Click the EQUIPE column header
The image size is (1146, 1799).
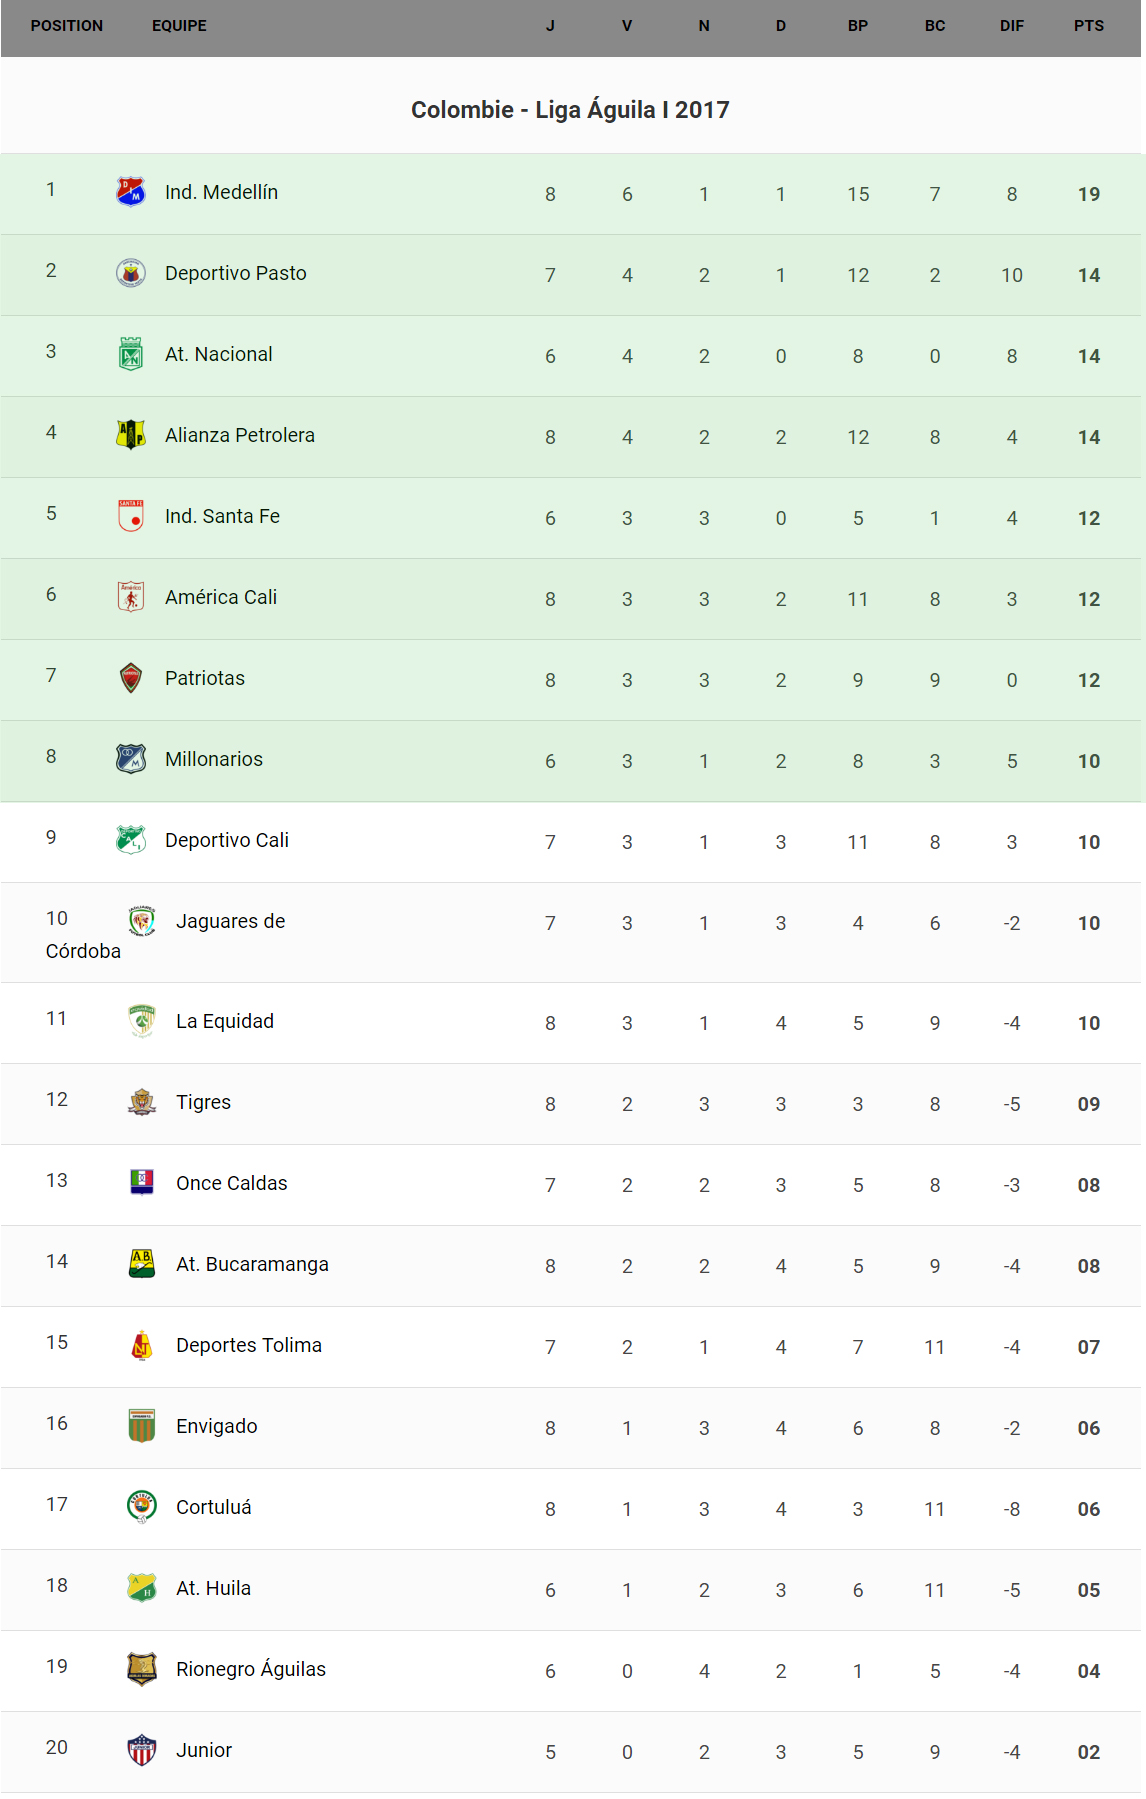click(179, 26)
